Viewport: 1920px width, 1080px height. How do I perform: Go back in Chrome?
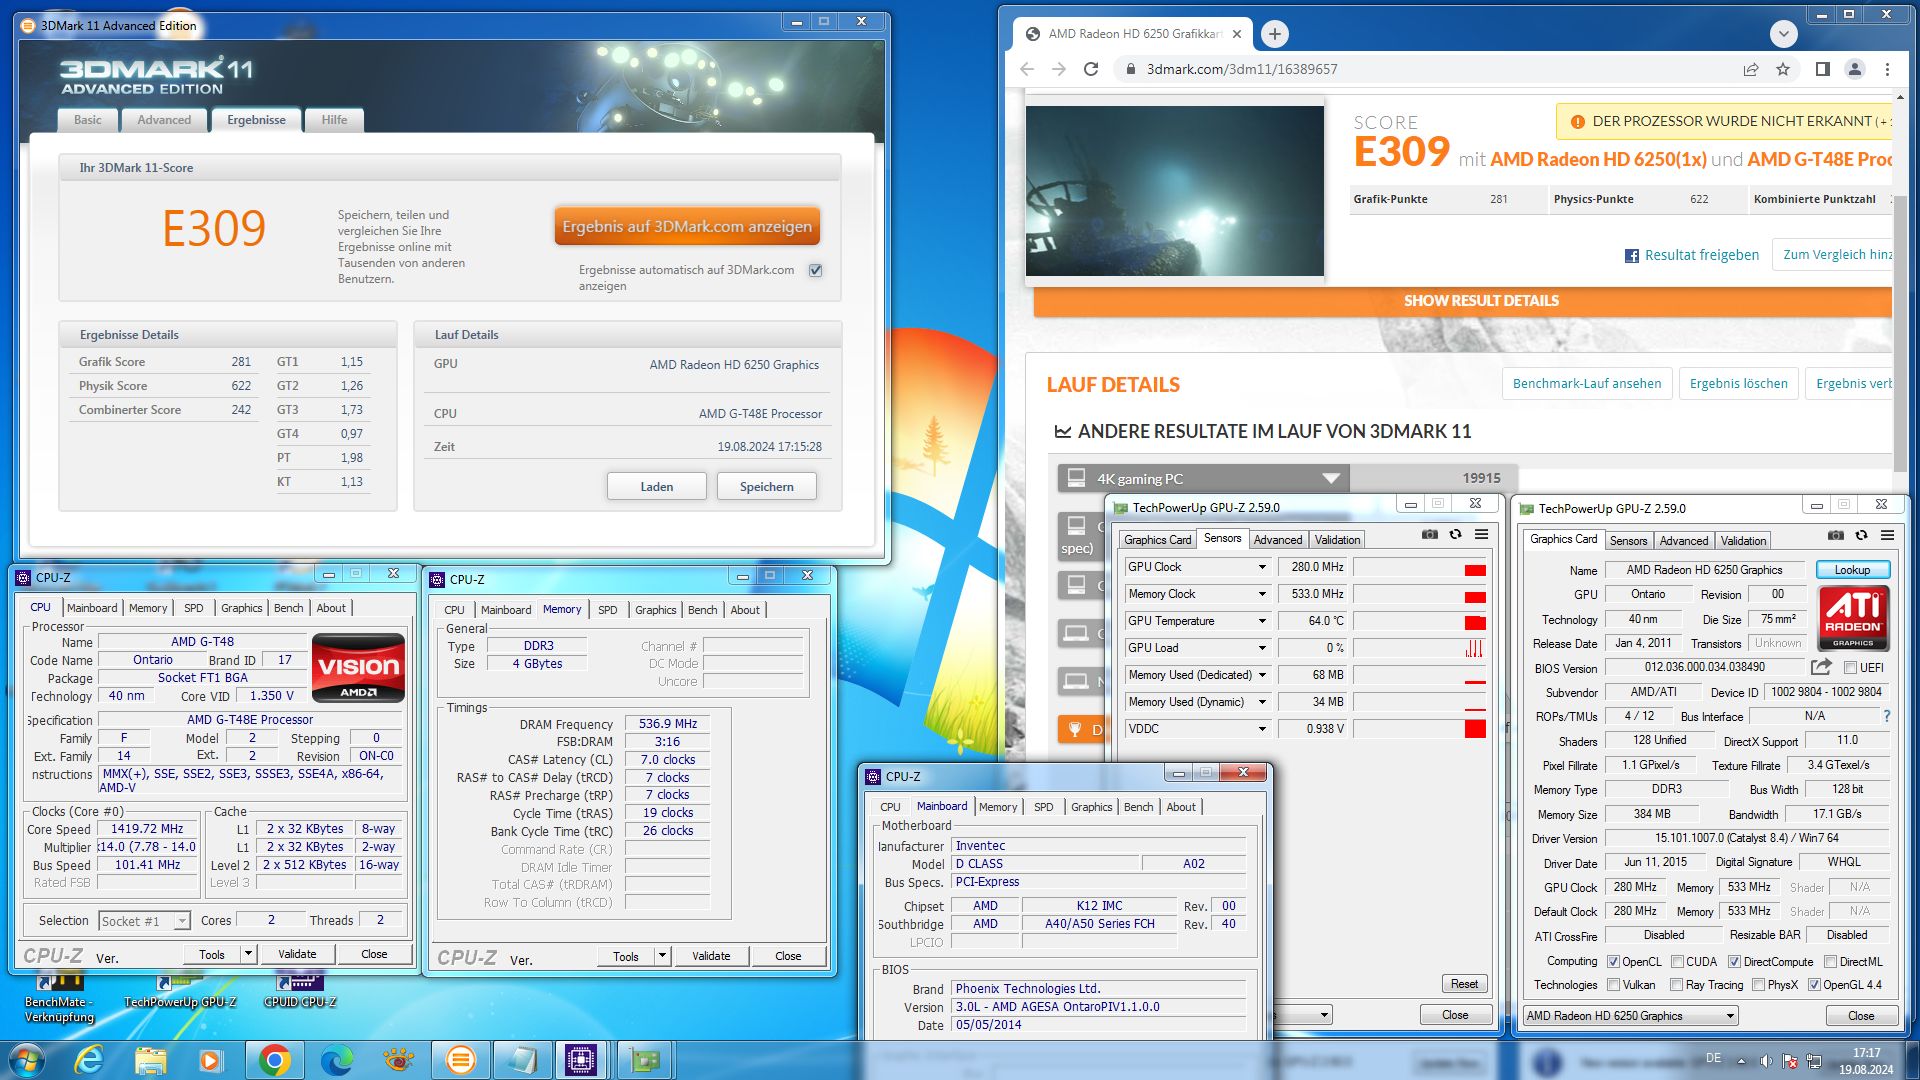[1027, 69]
